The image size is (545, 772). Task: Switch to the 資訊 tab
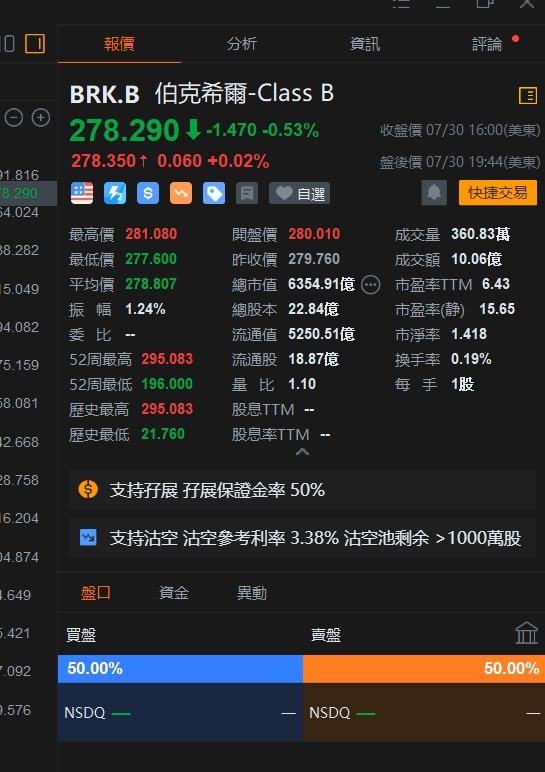coord(365,44)
